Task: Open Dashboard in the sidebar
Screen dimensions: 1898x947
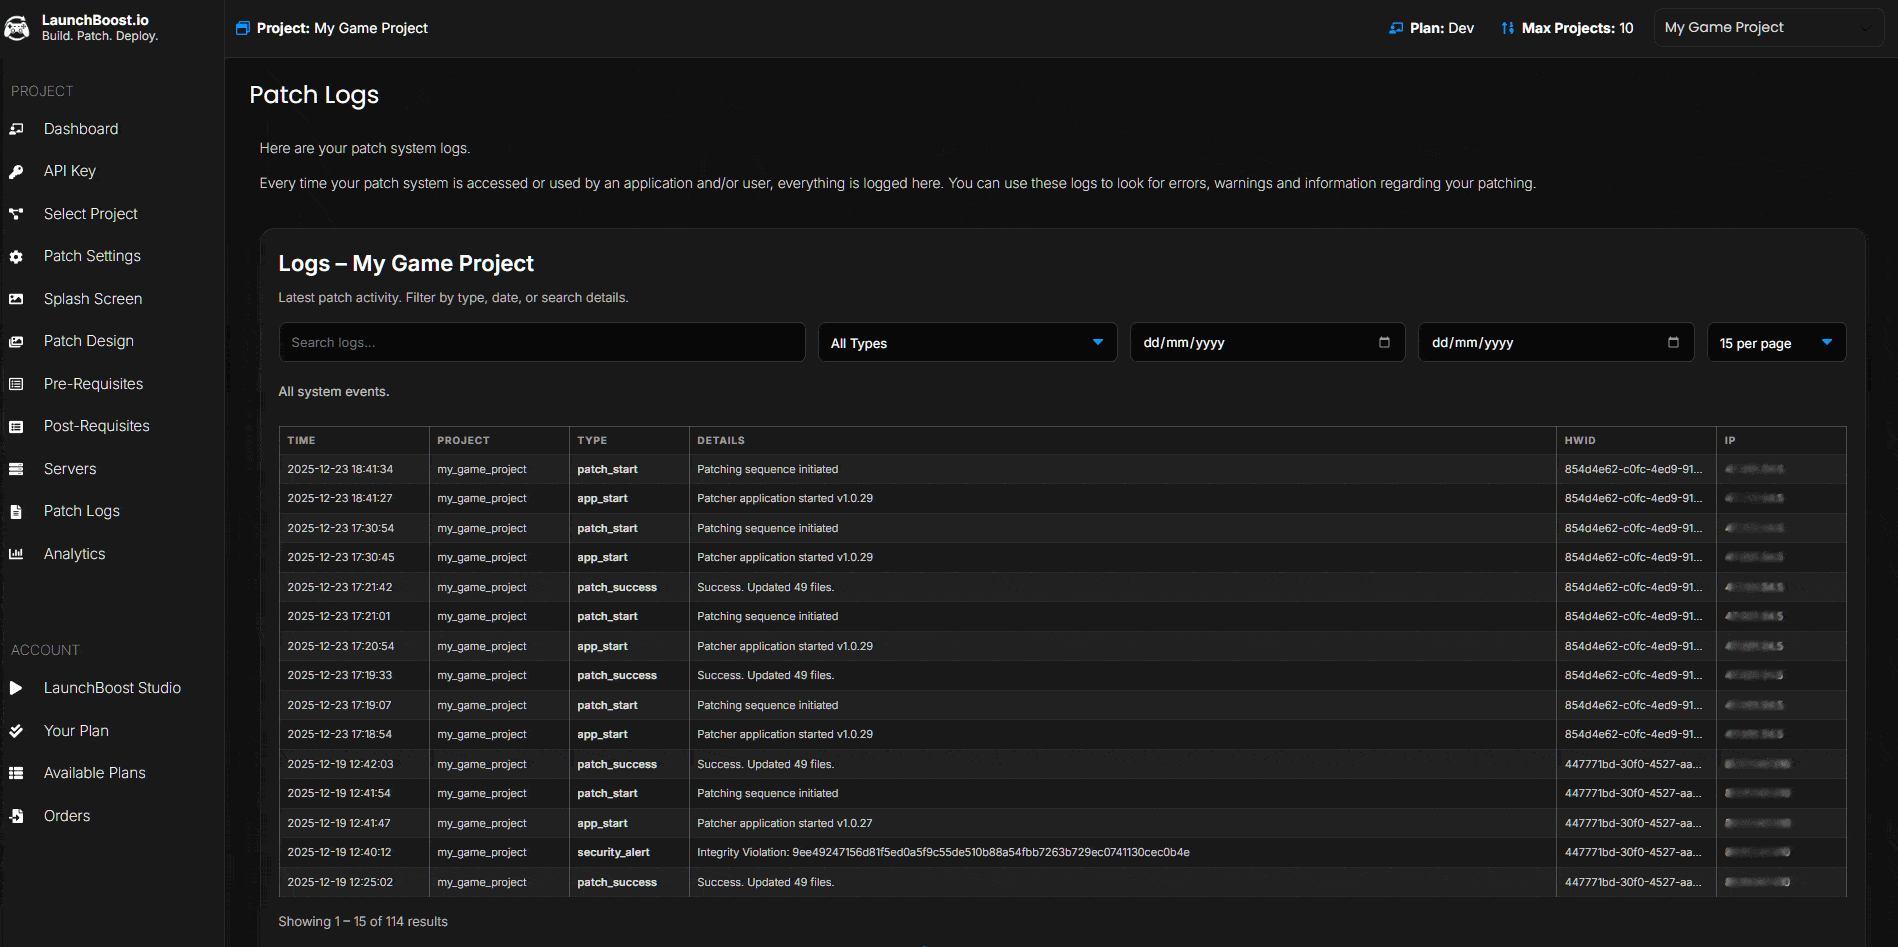Action: (x=81, y=129)
